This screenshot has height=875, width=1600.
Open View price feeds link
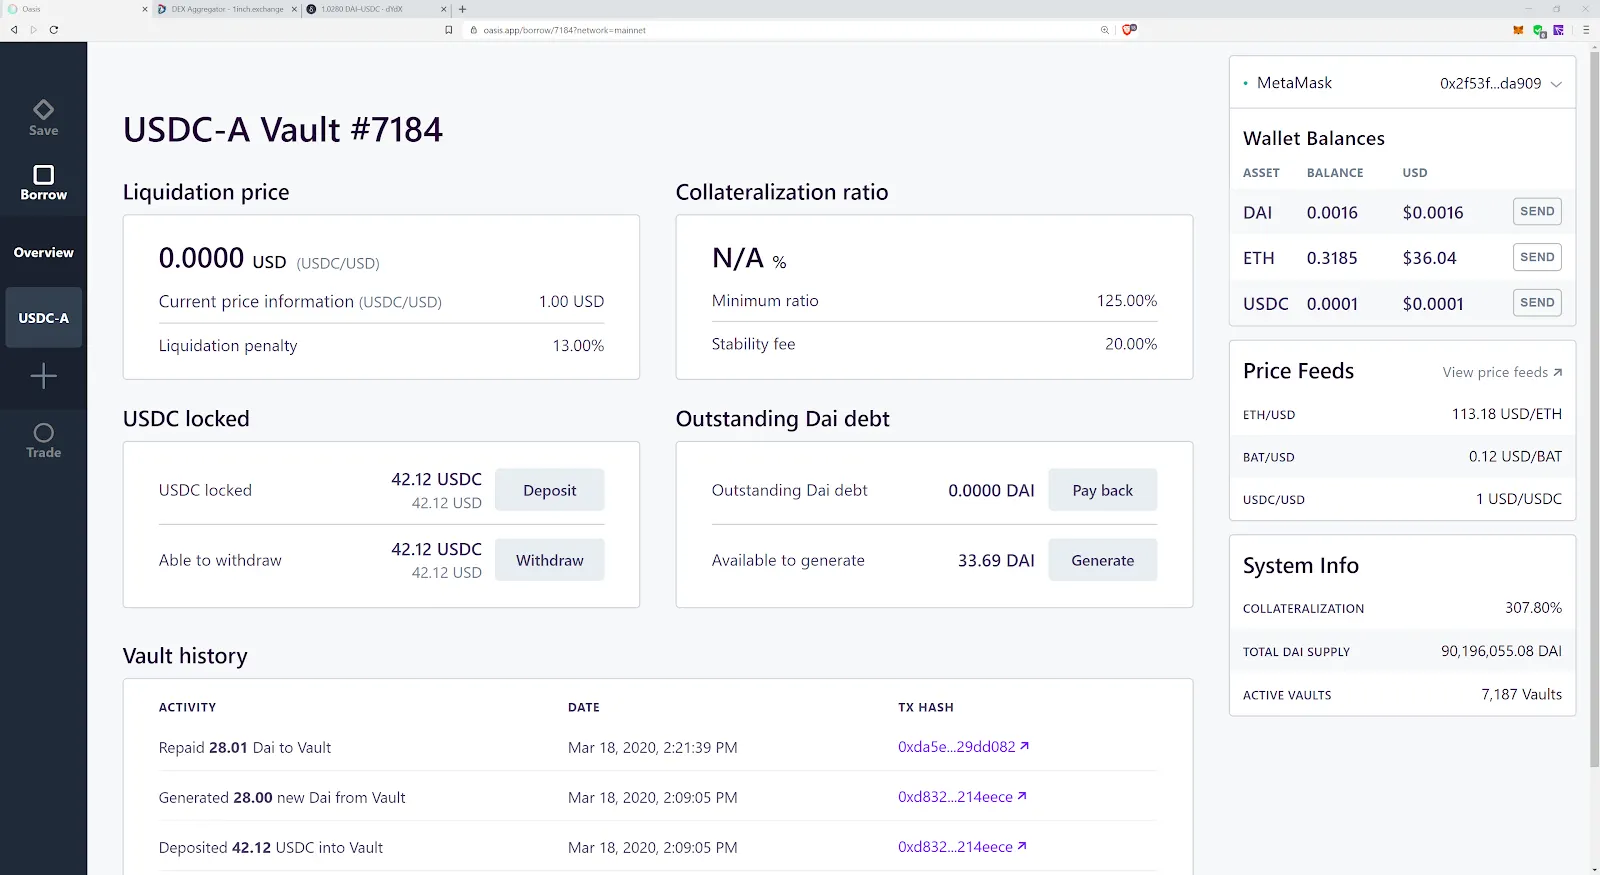(x=1502, y=372)
